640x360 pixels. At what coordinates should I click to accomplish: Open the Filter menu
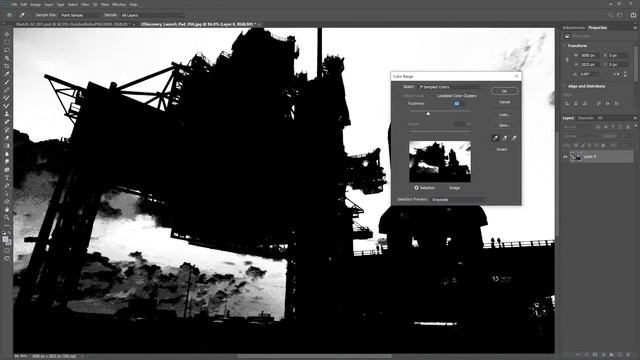[85, 4]
